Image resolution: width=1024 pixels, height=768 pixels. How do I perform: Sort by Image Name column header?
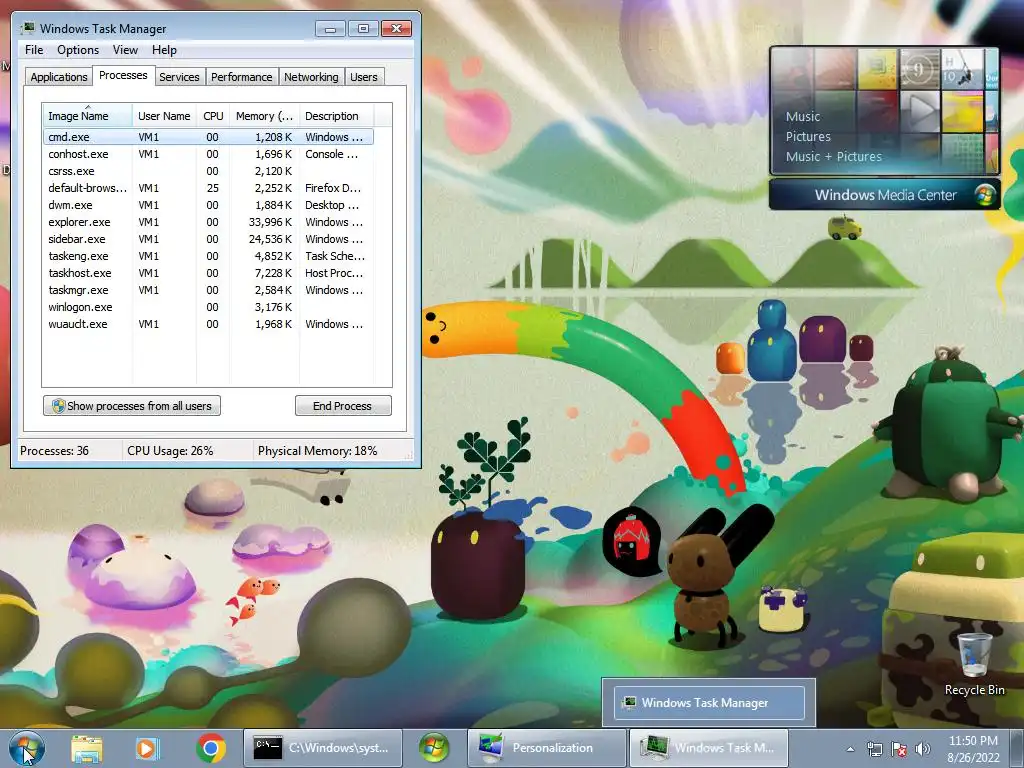coord(87,116)
